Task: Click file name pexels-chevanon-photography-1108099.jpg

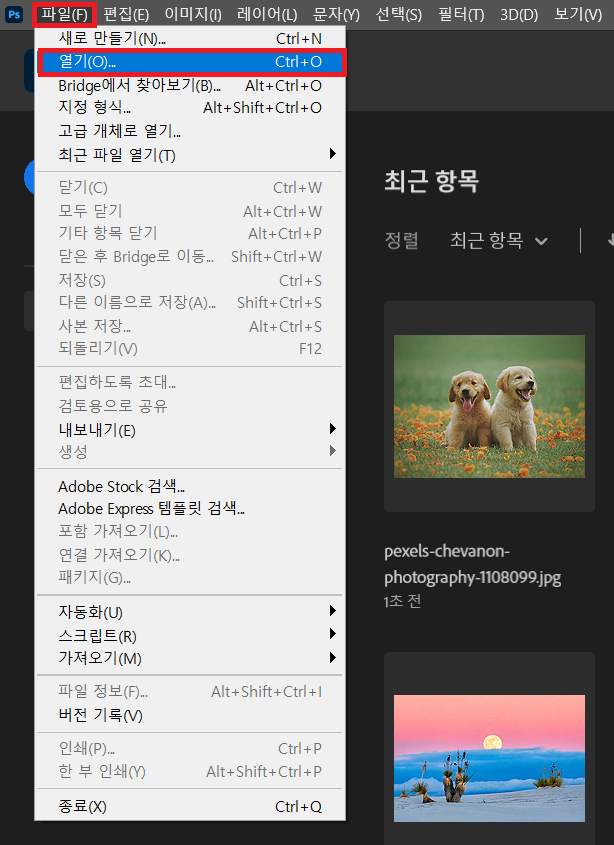Action: [x=473, y=564]
